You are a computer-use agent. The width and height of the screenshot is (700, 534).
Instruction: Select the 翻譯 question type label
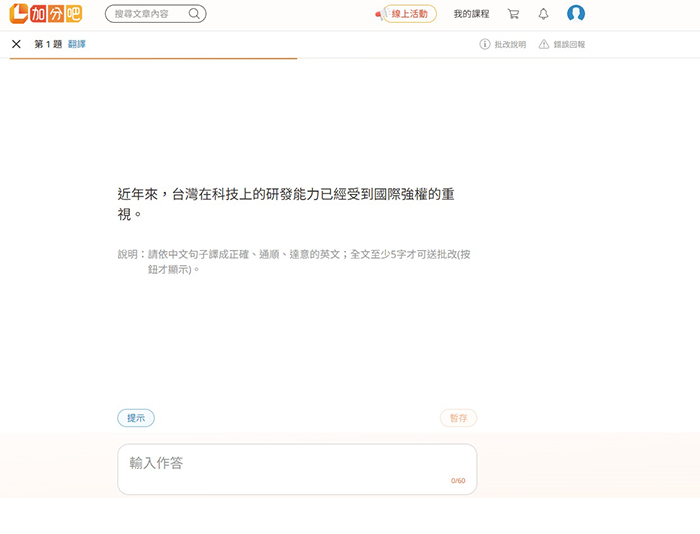pyautogui.click(x=77, y=44)
